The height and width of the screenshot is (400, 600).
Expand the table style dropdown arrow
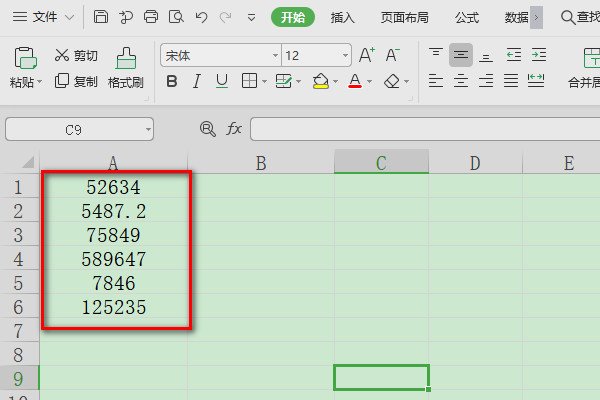pos(298,82)
